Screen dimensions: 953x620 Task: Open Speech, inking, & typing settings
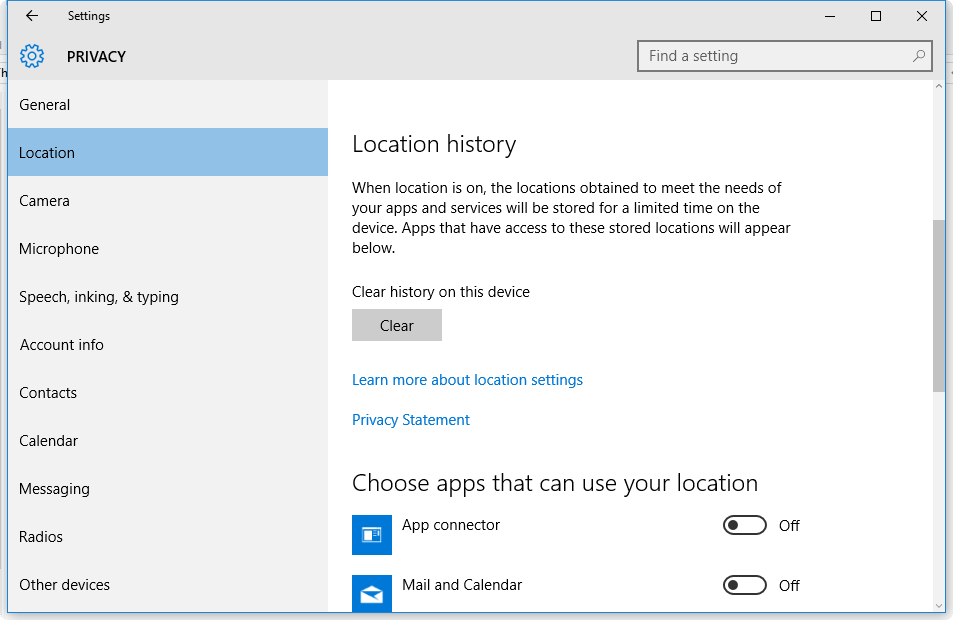[x=99, y=297]
